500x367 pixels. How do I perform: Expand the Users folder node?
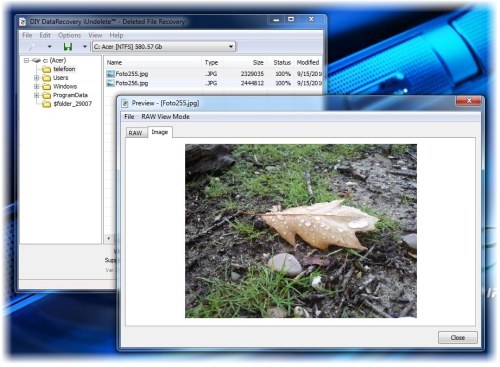point(36,78)
